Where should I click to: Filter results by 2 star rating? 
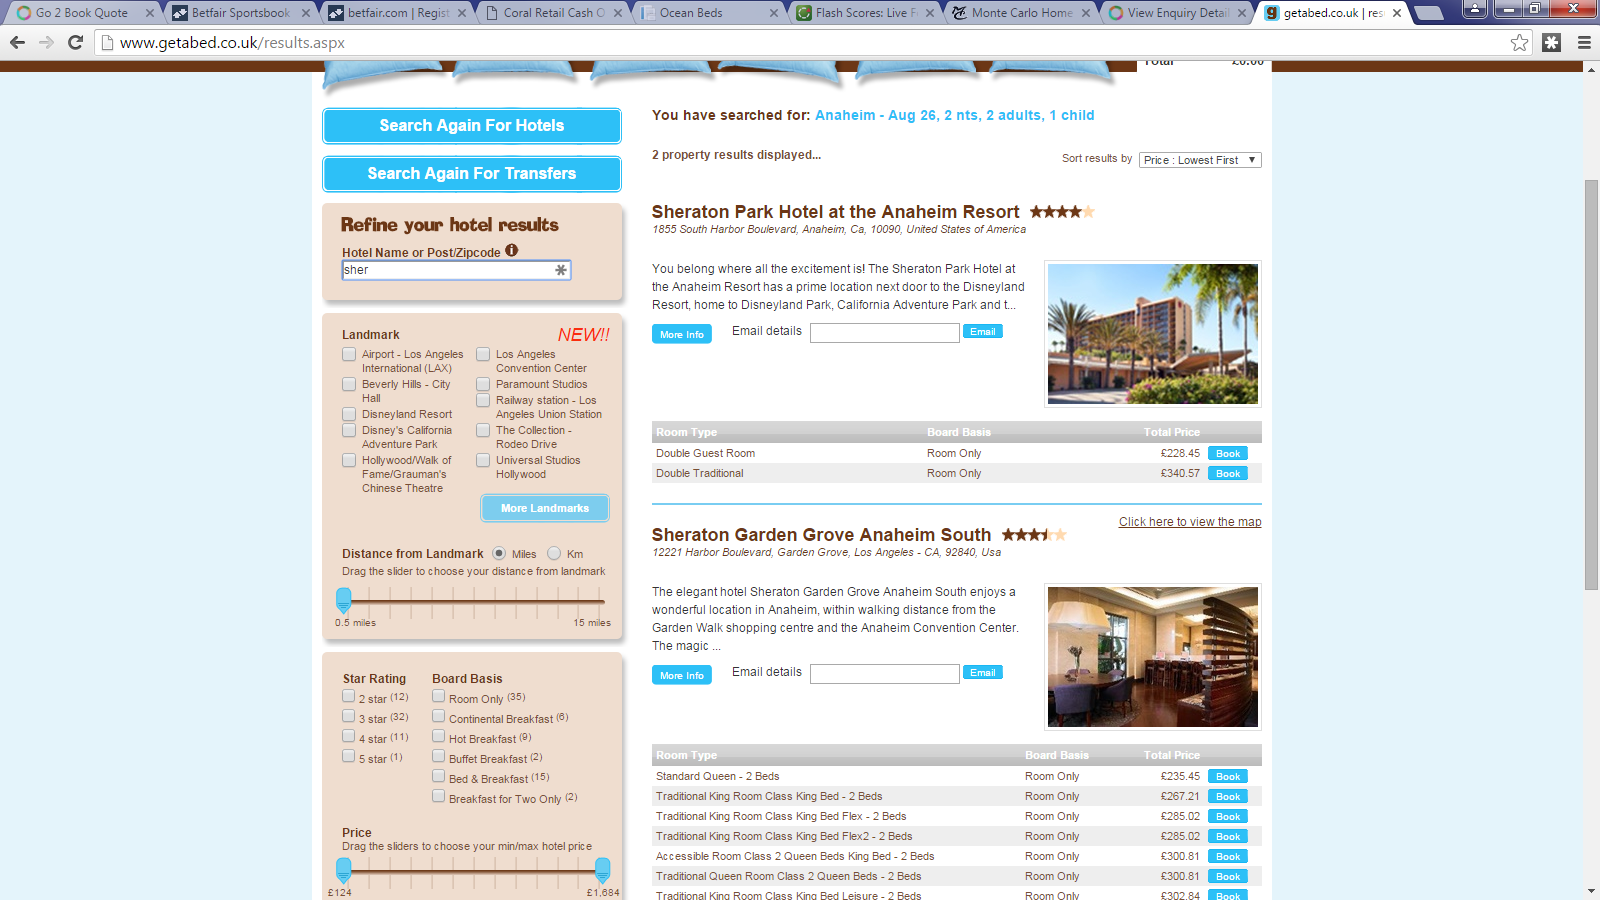pos(349,696)
